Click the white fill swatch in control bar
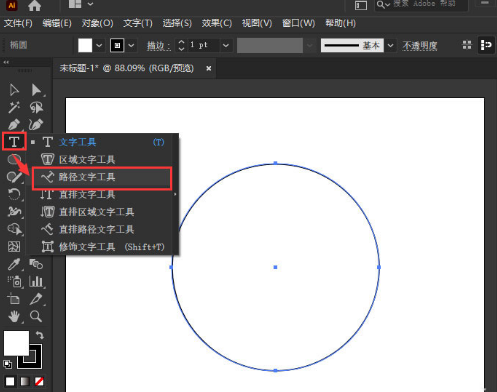This screenshot has width=497, height=392. point(85,45)
